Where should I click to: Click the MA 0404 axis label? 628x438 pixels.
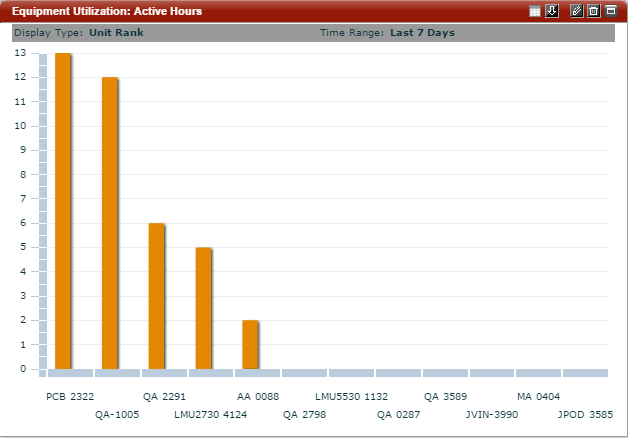539,397
